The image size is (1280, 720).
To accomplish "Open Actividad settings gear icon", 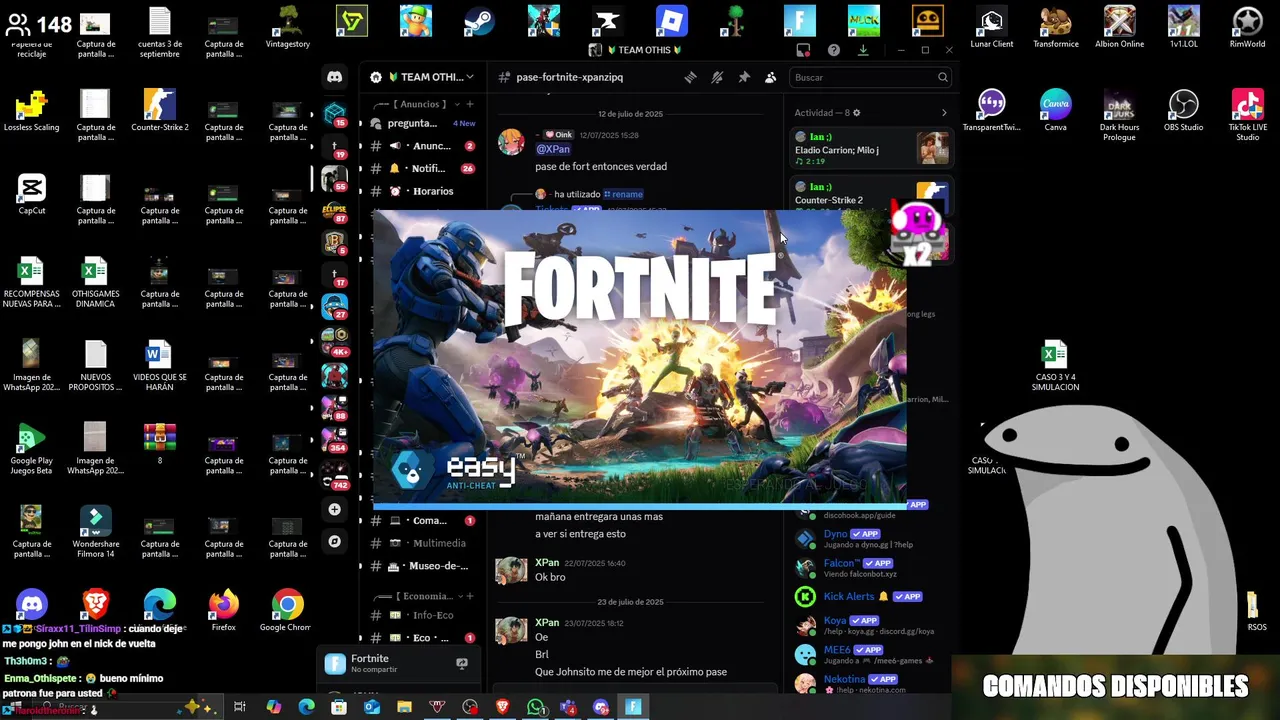I will tap(856, 113).
